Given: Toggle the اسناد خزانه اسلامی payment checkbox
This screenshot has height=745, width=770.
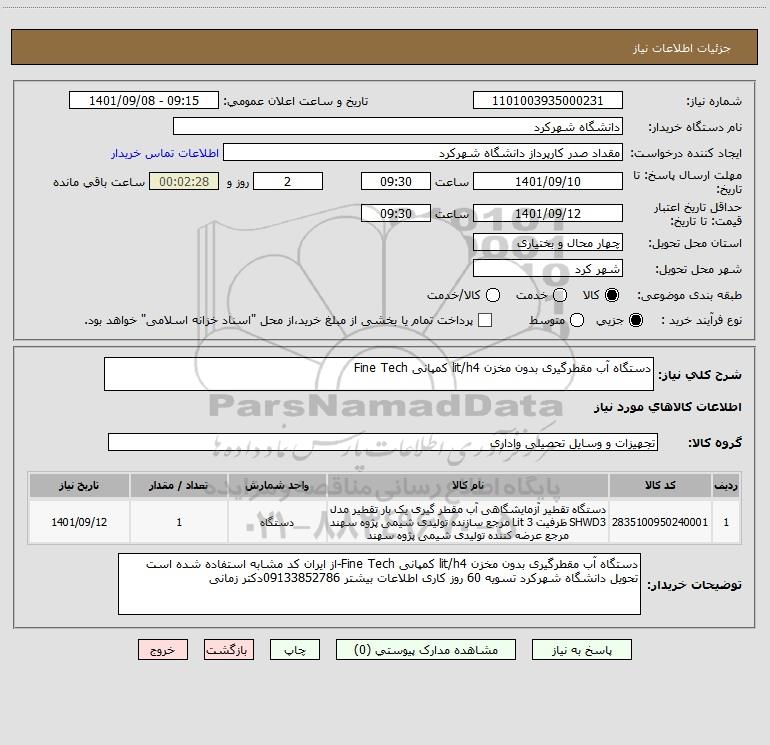Looking at the screenshot, I should [485, 320].
